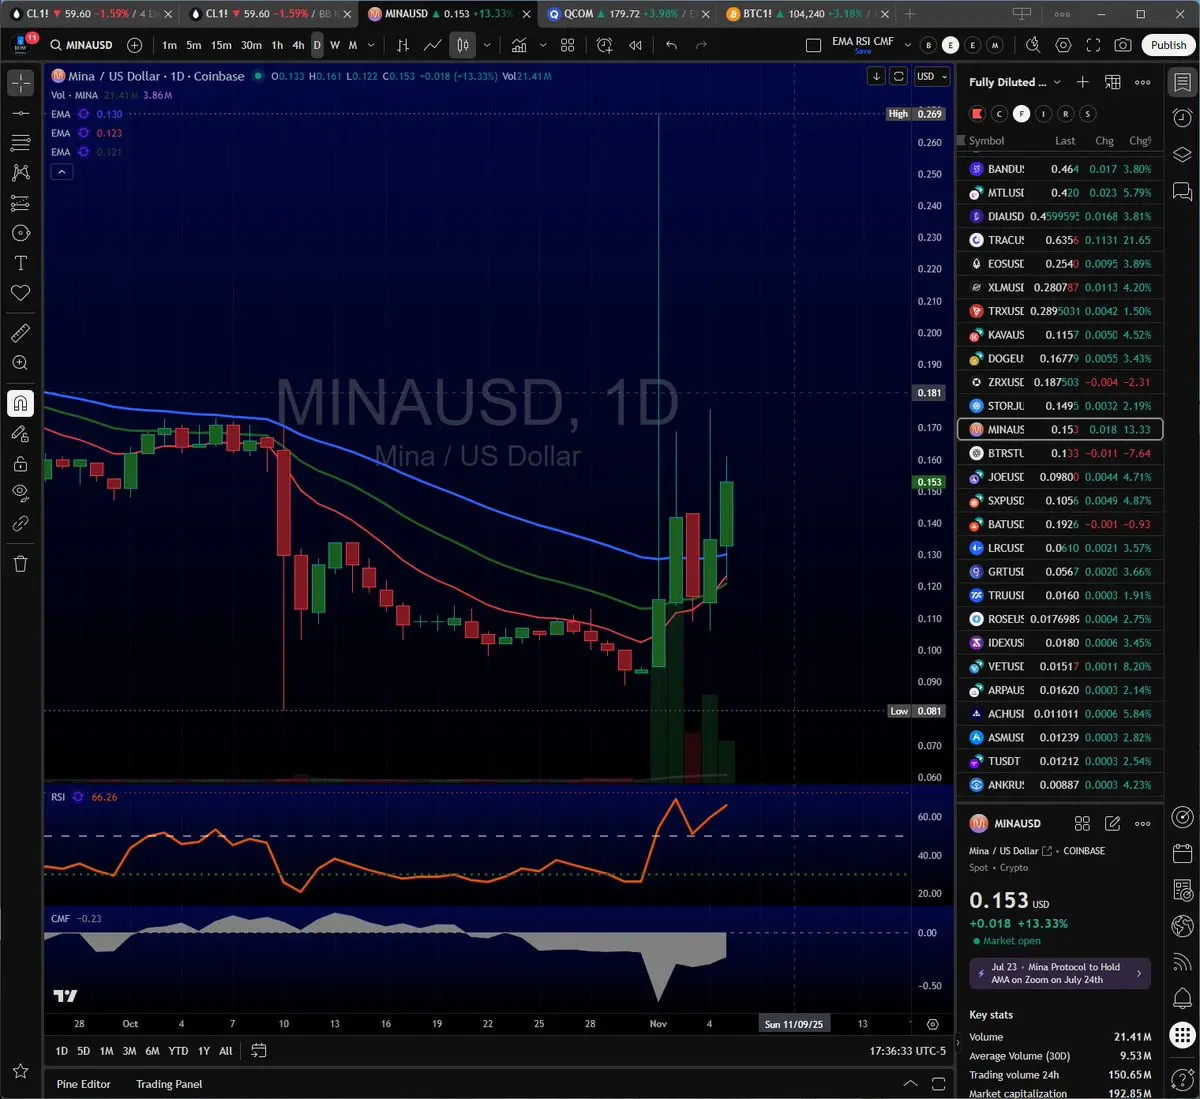Screen dimensions: 1200x1099
Task: Toggle stay in drawing mode
Action: coord(20,433)
